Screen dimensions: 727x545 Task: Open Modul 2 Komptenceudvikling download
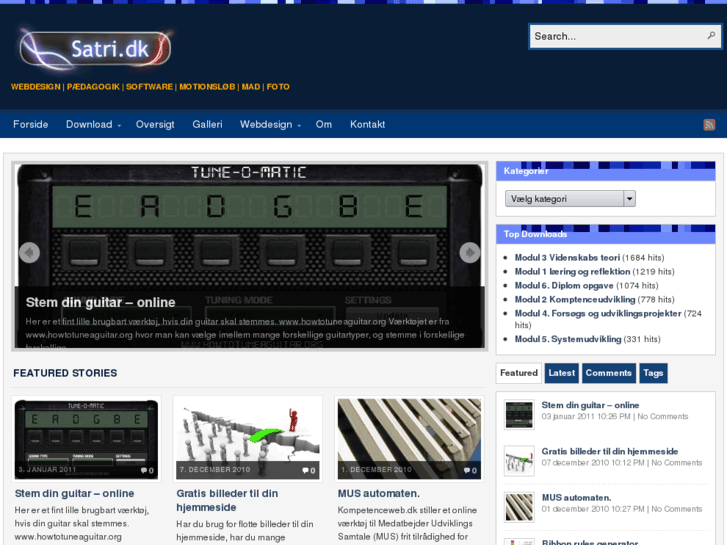click(x=575, y=300)
